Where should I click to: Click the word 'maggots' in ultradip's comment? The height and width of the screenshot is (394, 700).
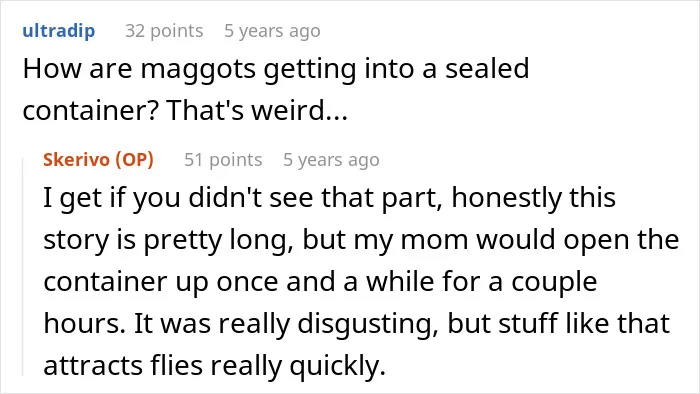point(198,69)
